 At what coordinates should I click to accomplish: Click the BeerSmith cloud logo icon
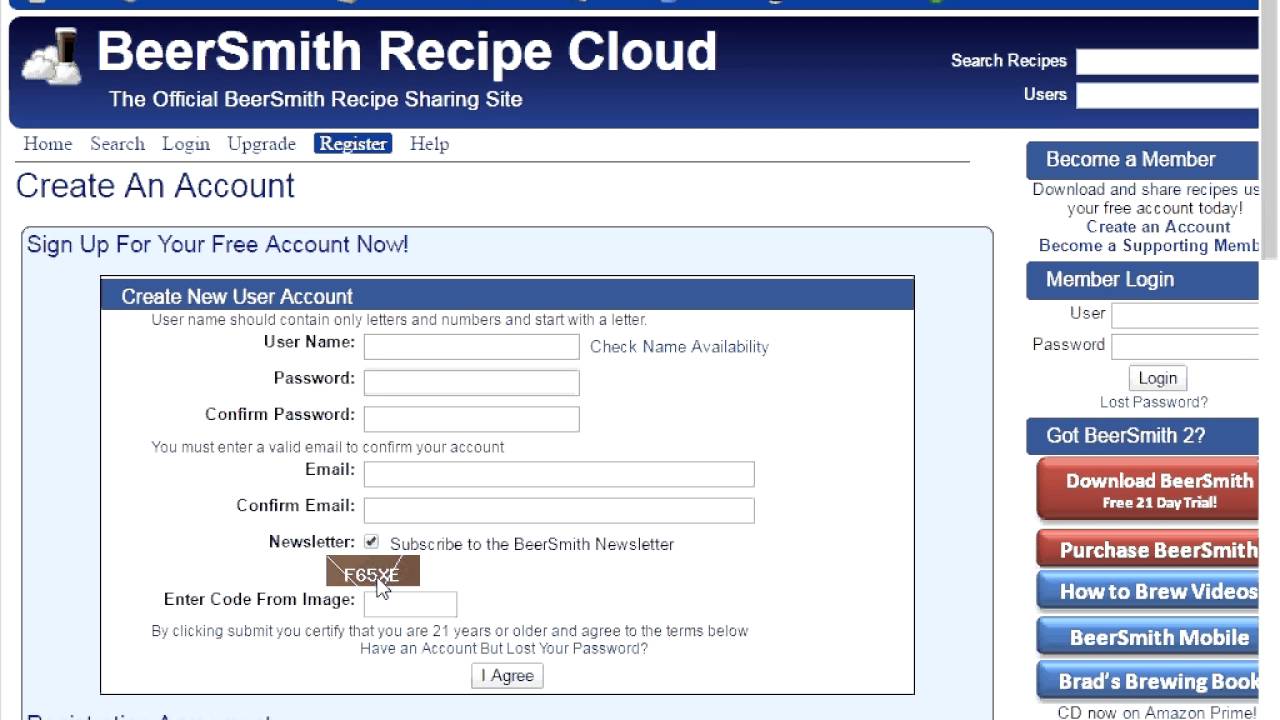(x=52, y=58)
